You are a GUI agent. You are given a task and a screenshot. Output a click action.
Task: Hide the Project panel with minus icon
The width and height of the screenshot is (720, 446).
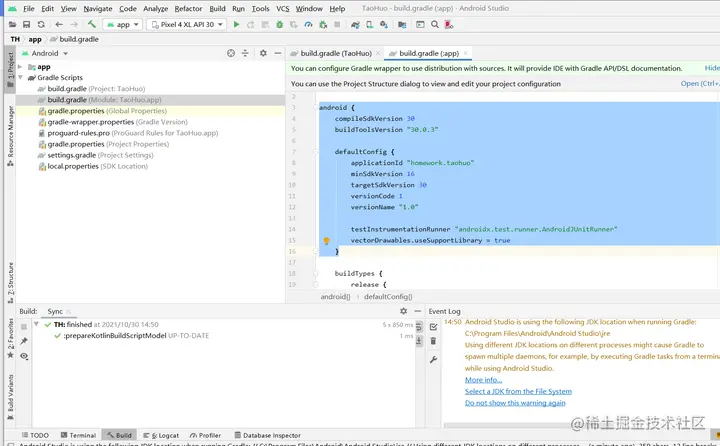[278, 53]
